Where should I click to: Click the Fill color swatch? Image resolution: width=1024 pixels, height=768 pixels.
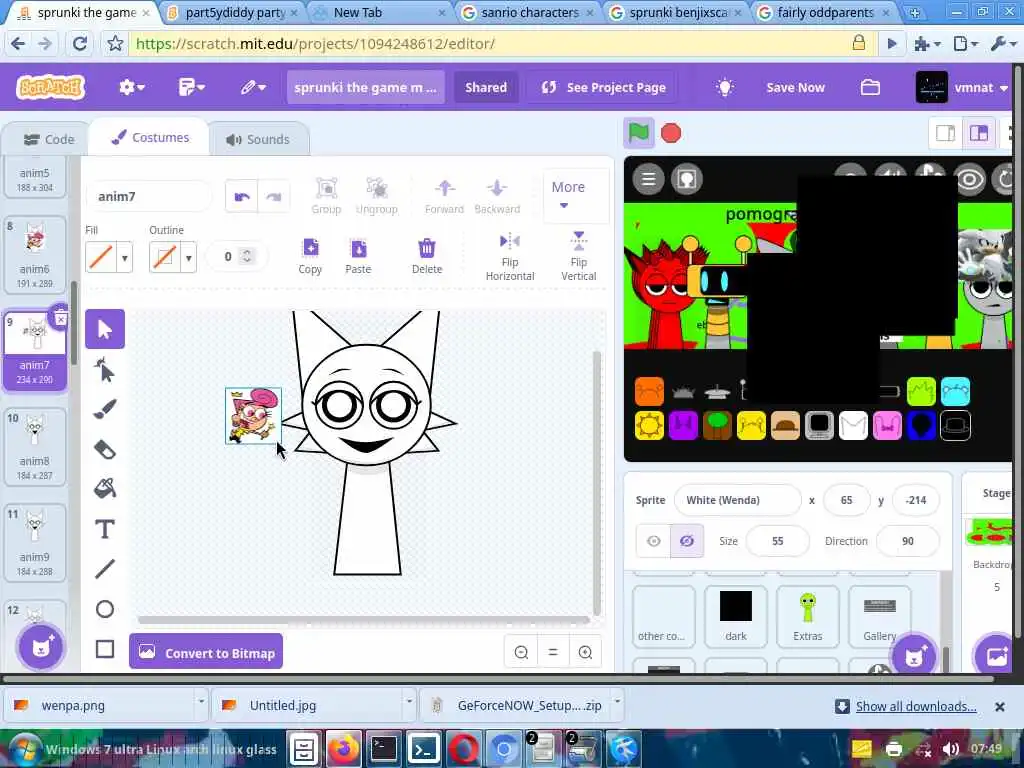pyautogui.click(x=101, y=258)
